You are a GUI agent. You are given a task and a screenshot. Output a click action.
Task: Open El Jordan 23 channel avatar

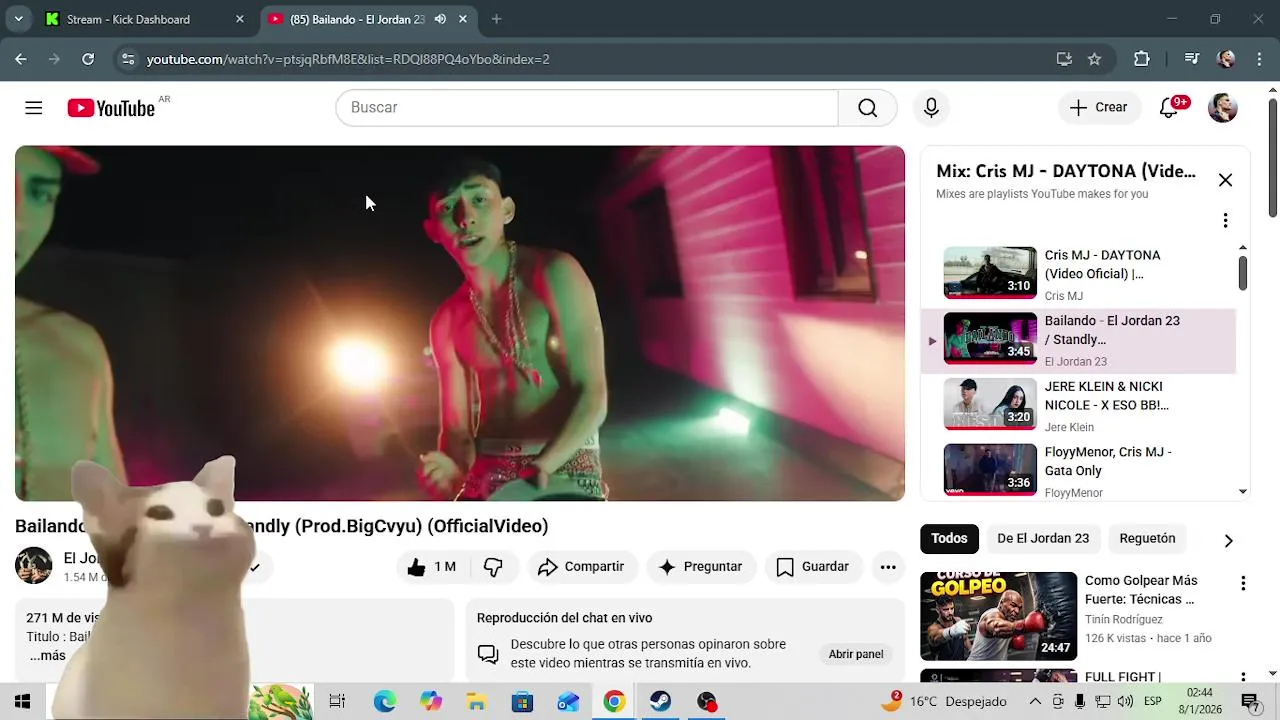33,566
